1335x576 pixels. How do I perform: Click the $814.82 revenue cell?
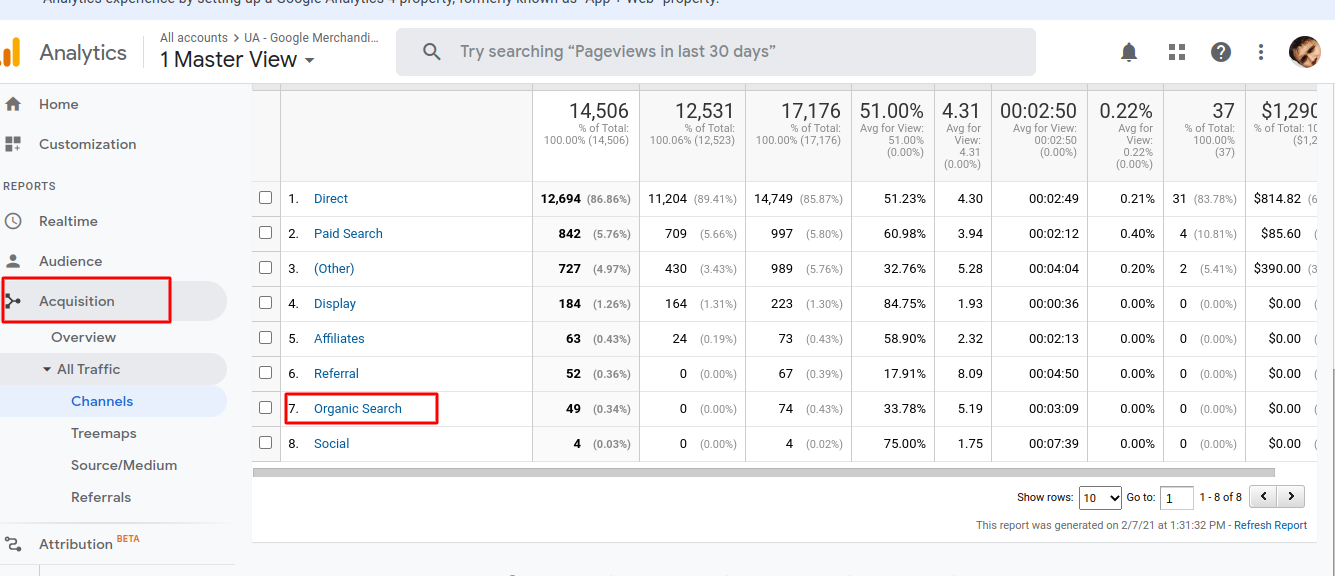pyautogui.click(x=1277, y=198)
